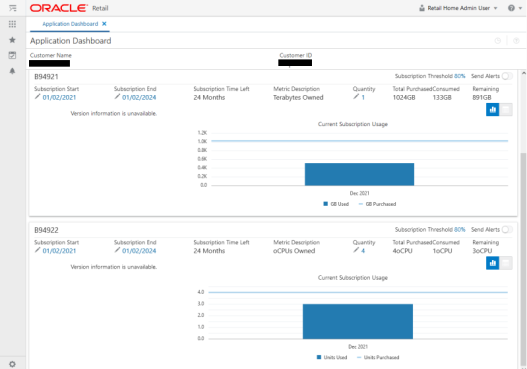Click the clock icon in the dashboard header

pos(498,41)
